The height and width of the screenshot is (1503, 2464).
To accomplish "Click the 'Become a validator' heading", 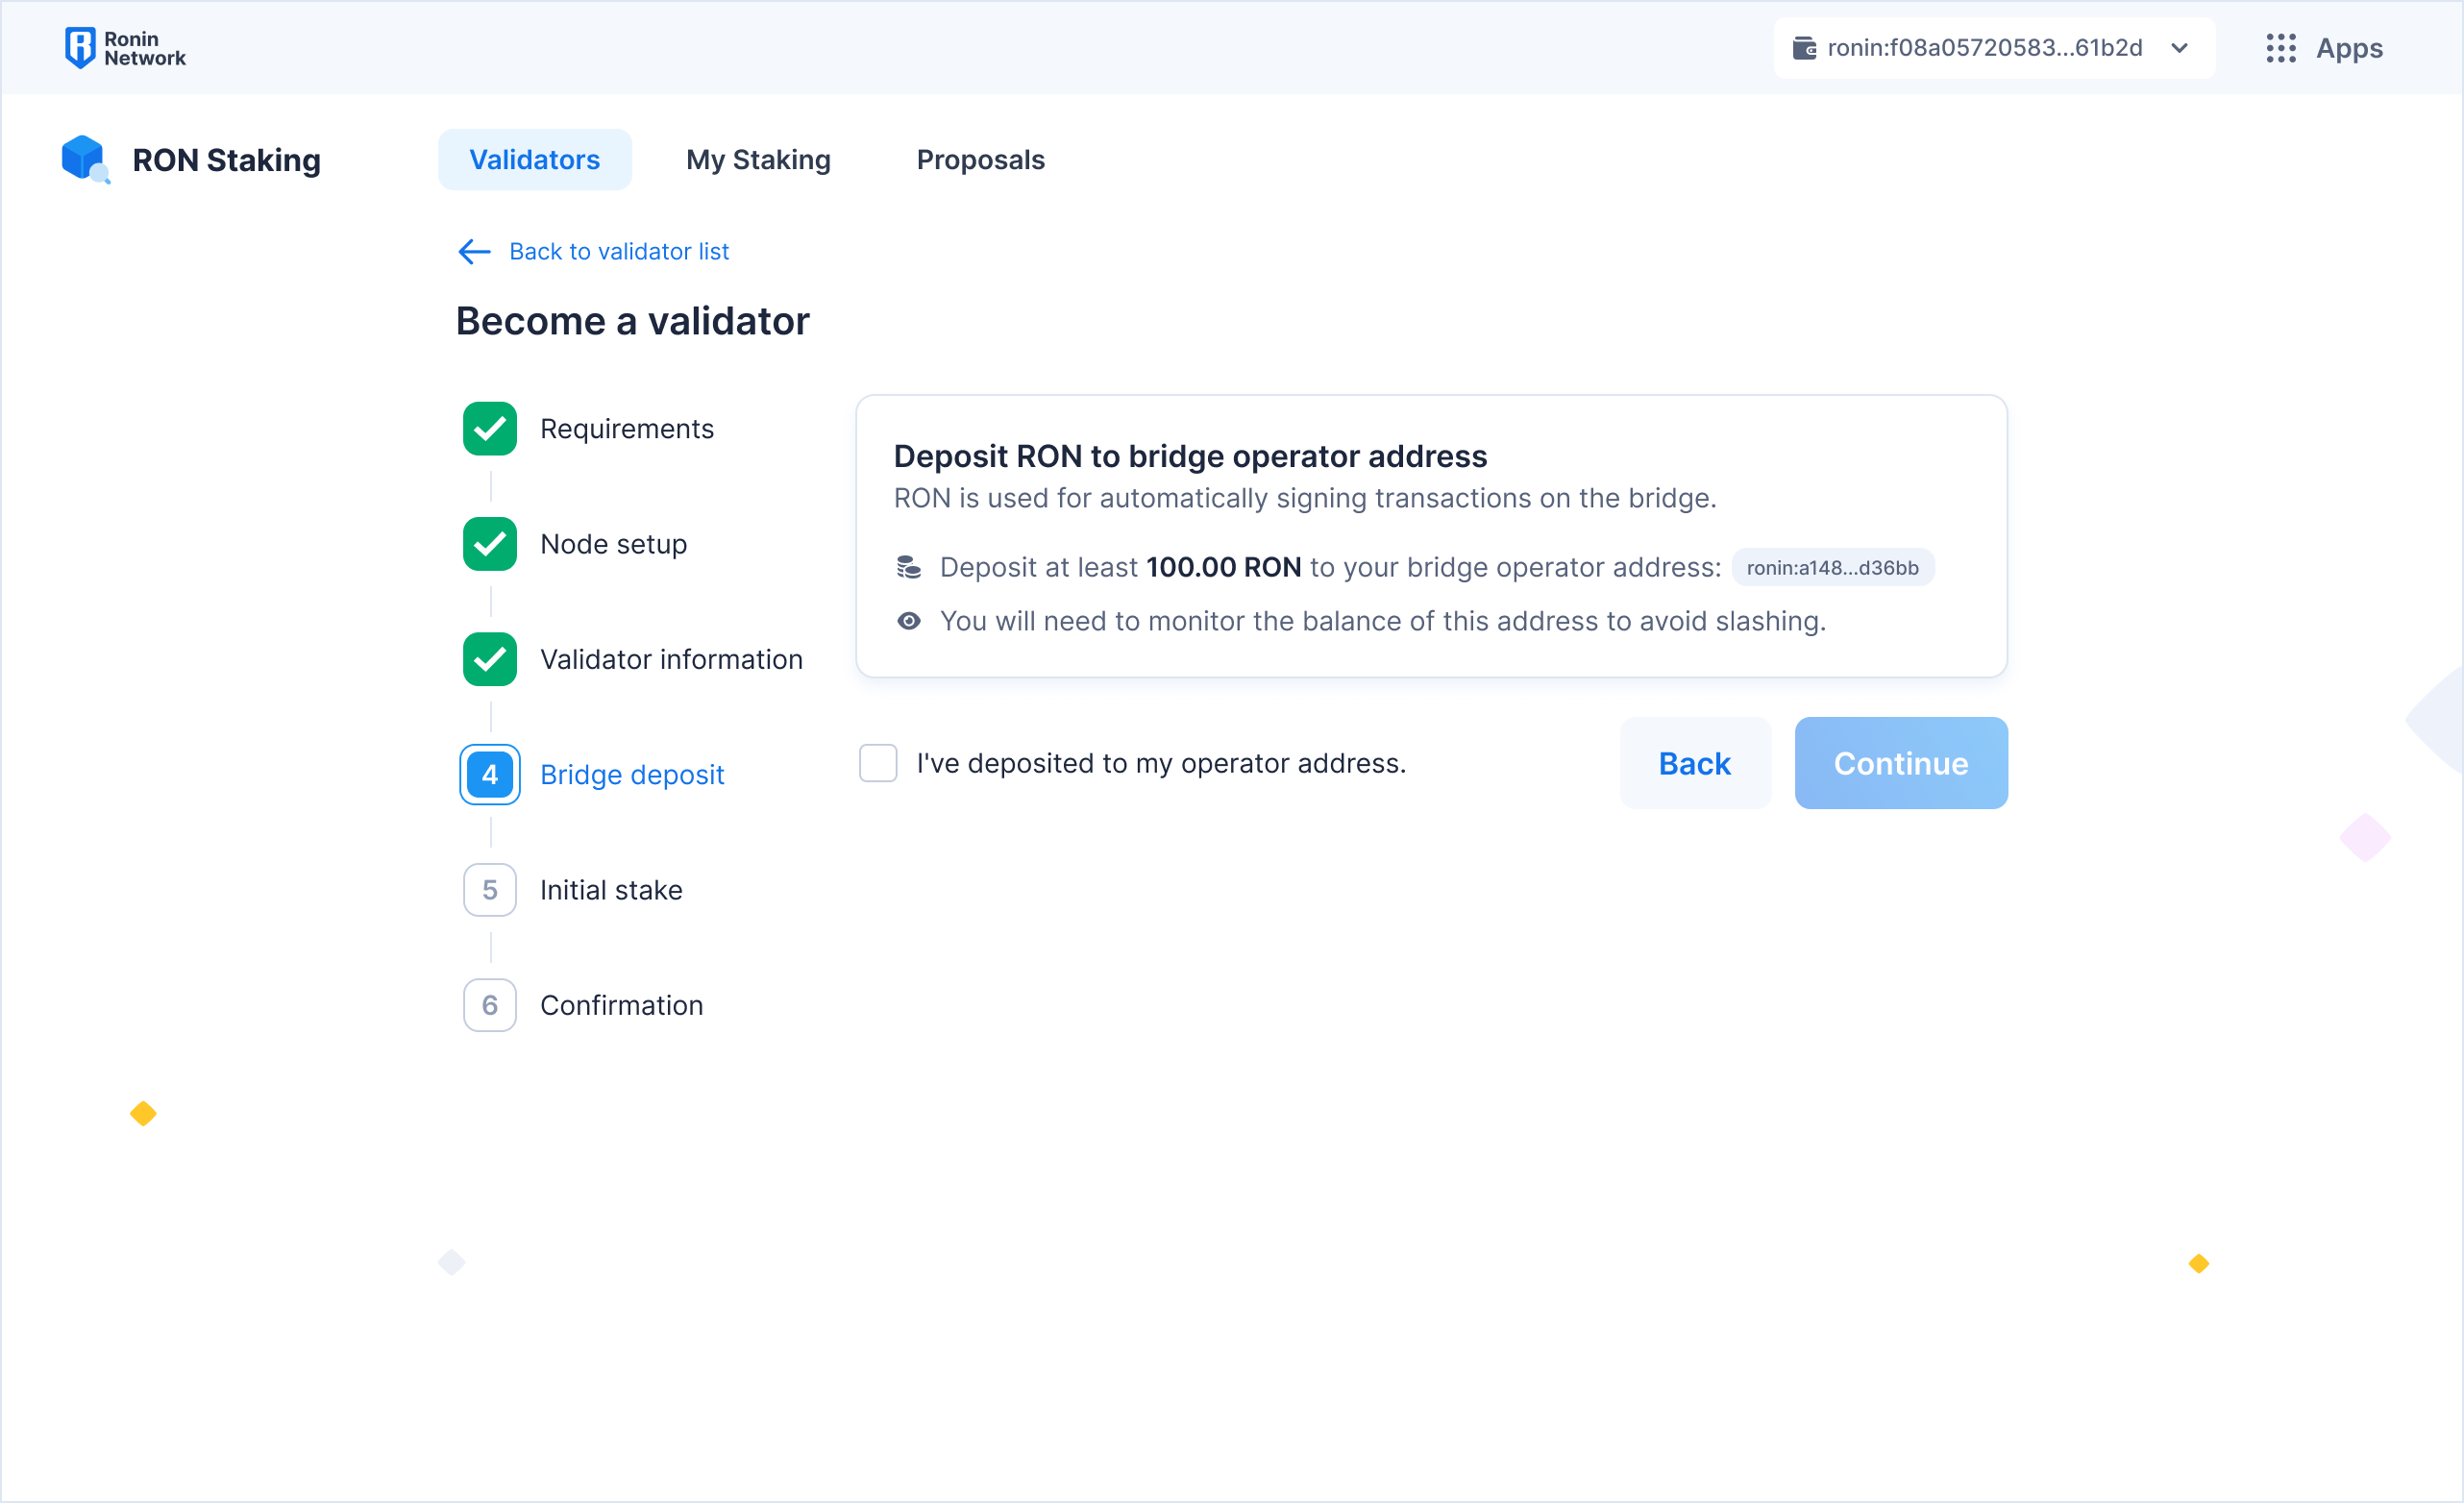I will pos(633,322).
